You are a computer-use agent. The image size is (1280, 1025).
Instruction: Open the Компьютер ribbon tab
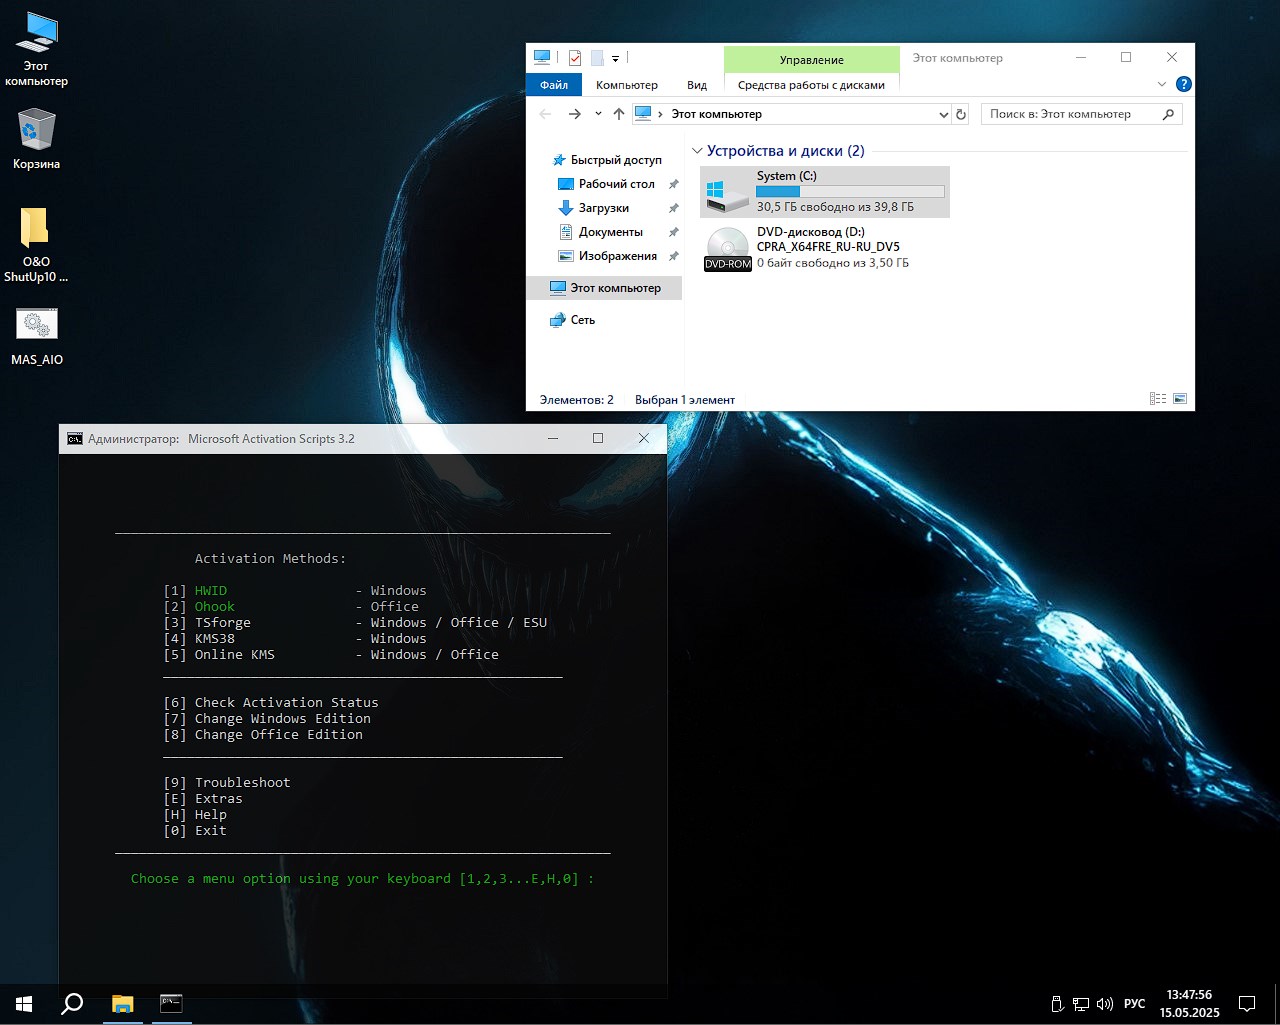click(x=627, y=85)
